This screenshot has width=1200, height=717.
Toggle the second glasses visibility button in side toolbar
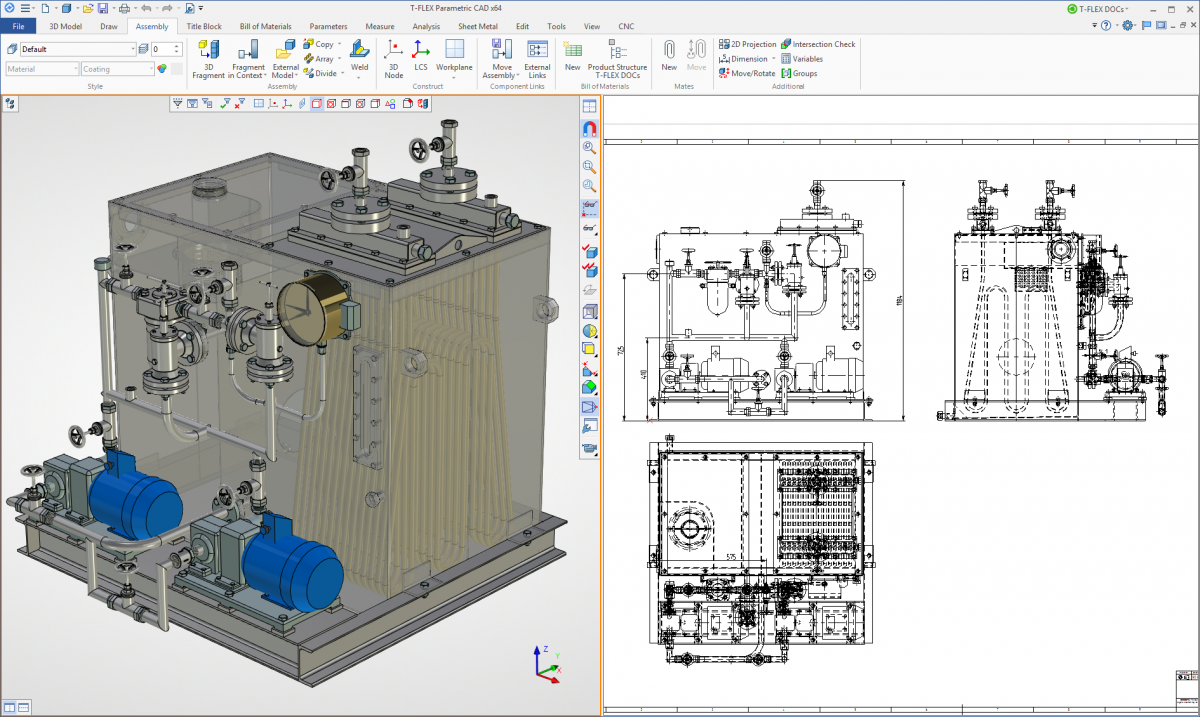click(x=589, y=229)
